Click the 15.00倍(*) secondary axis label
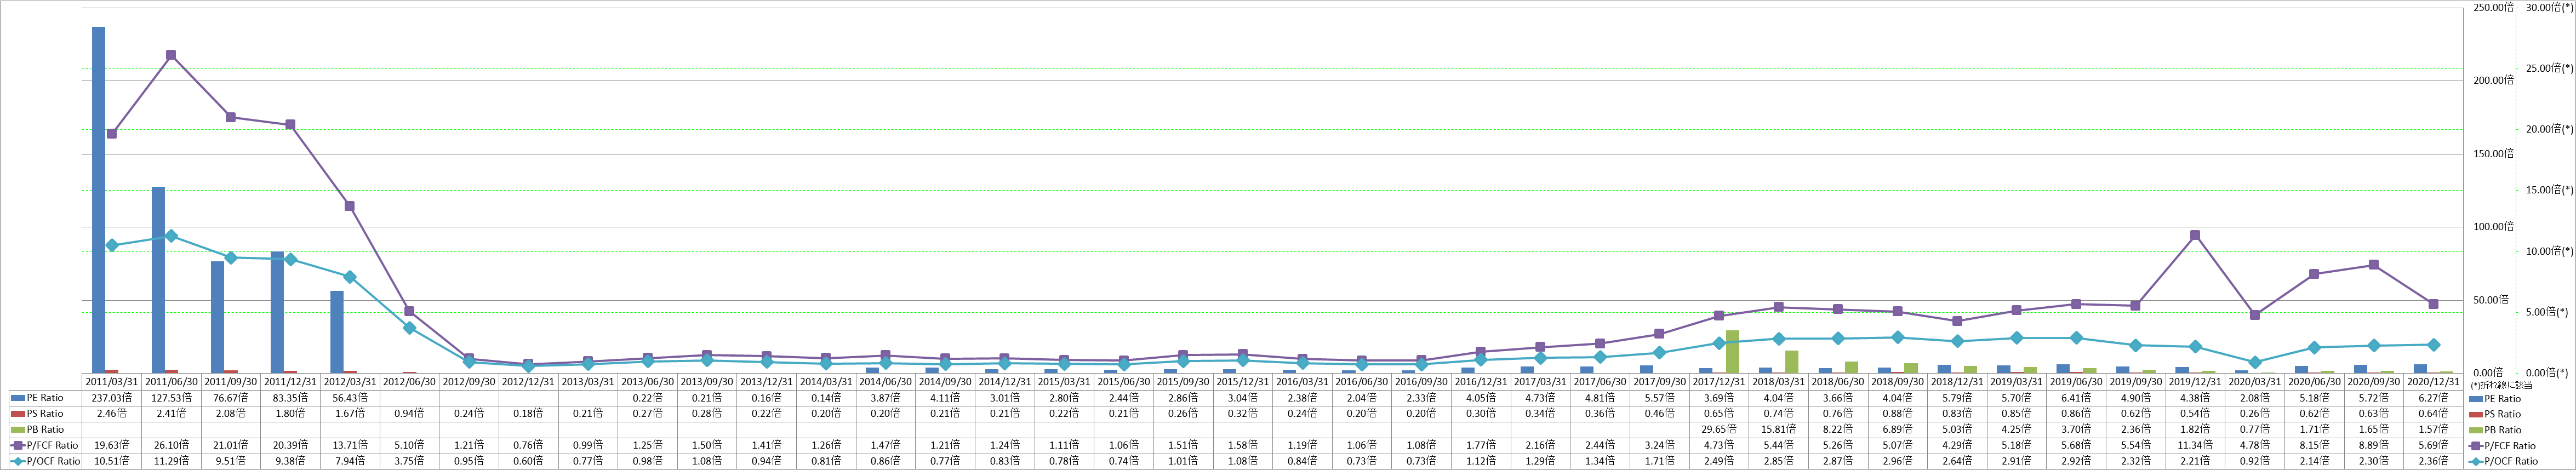2576x470 pixels. [2550, 190]
